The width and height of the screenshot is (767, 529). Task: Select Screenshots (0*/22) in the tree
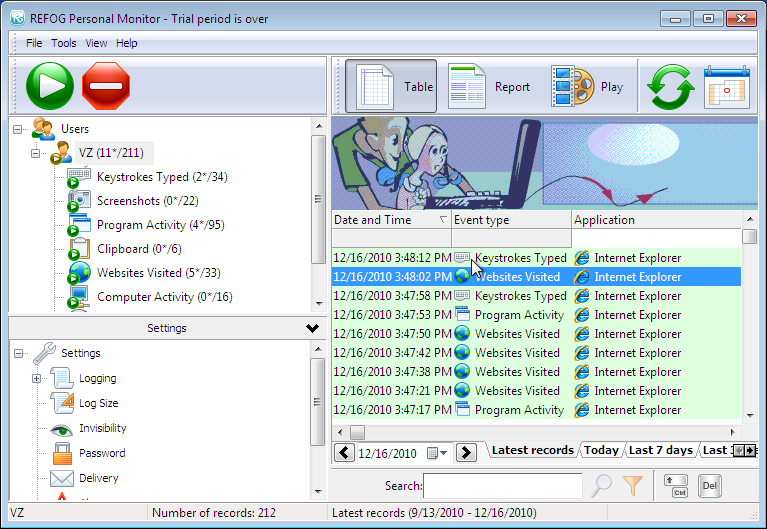(147, 201)
